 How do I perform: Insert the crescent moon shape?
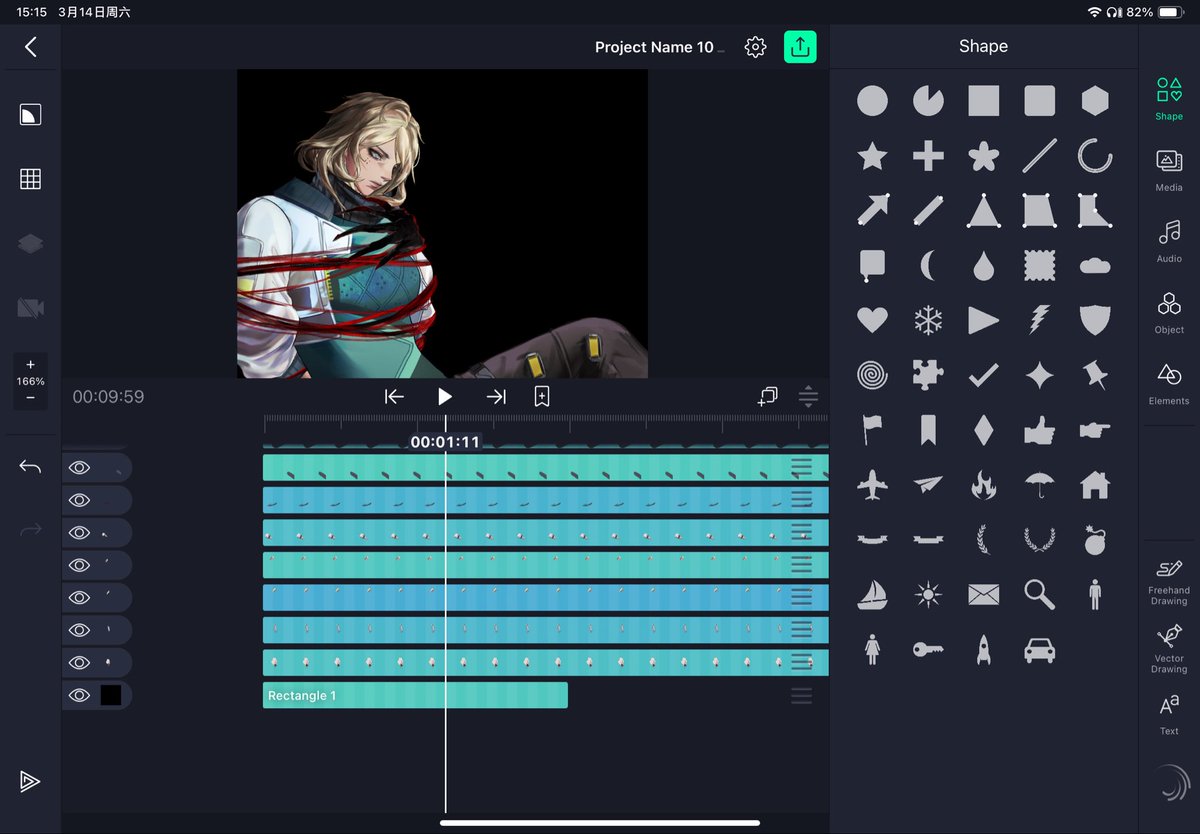pyautogui.click(x=928, y=266)
